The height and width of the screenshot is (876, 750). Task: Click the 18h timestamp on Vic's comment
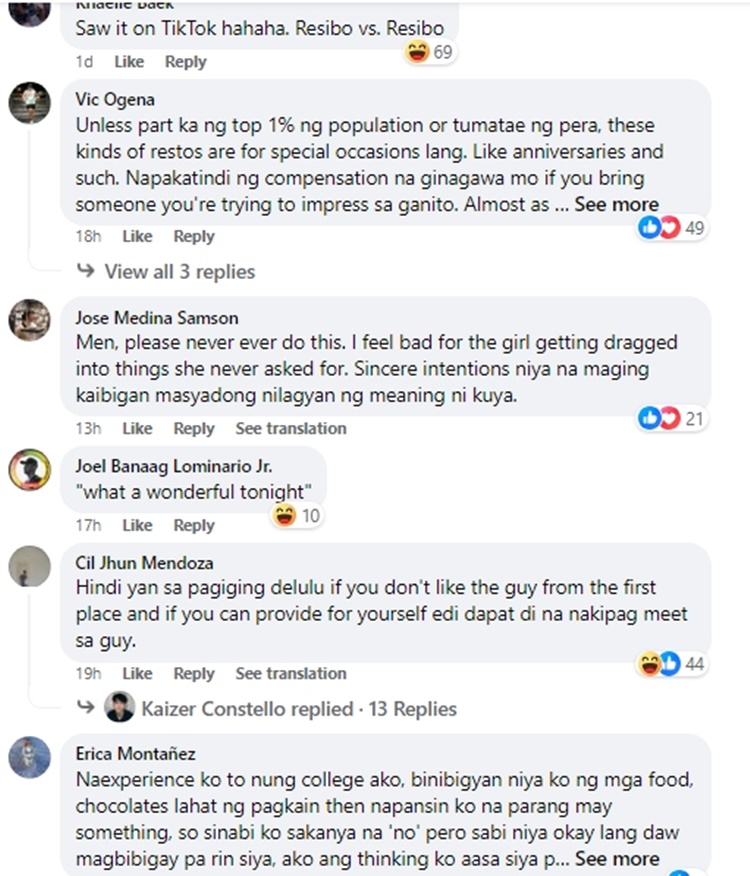point(88,237)
